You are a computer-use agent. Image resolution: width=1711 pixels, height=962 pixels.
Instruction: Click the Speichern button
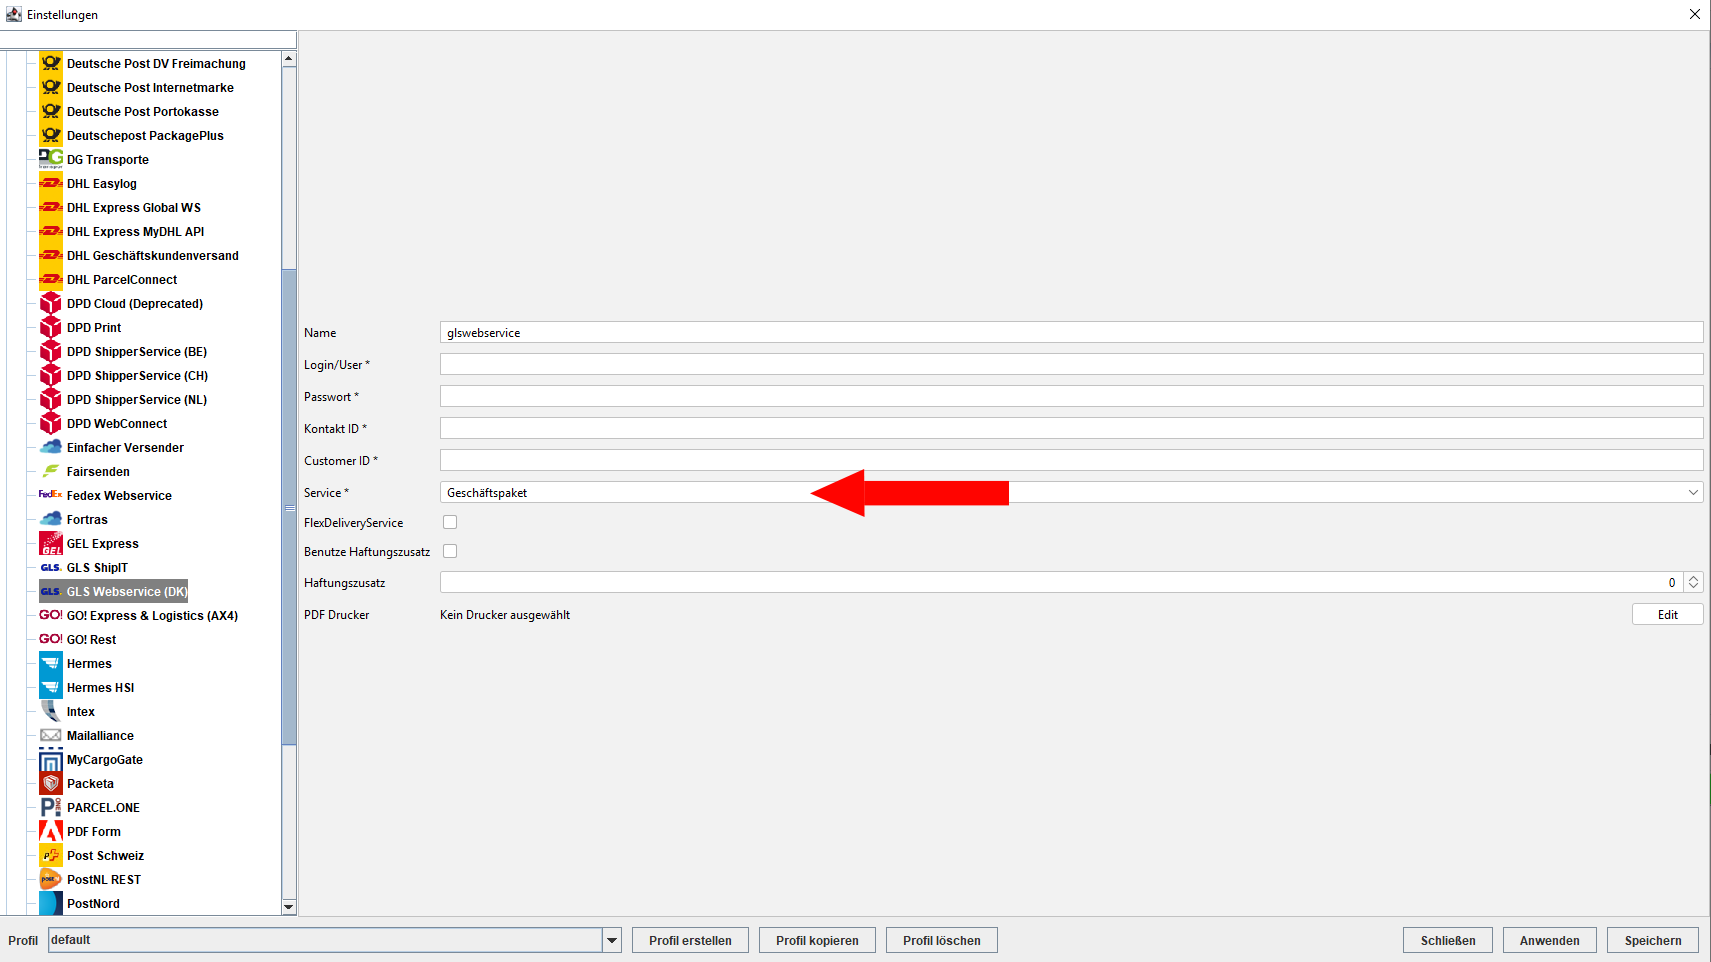tap(1653, 940)
